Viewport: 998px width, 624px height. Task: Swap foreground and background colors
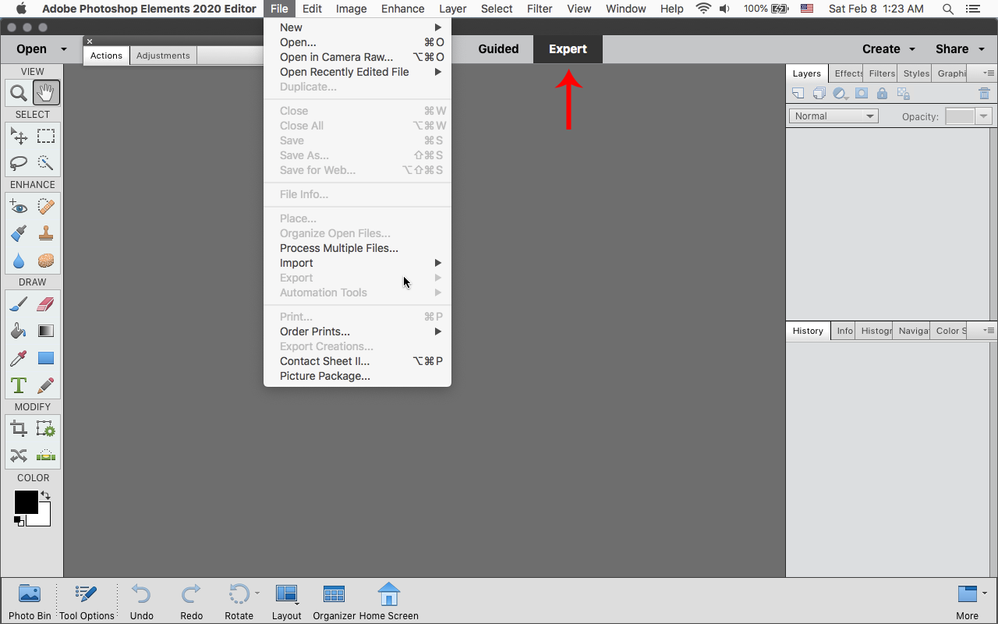(x=46, y=495)
